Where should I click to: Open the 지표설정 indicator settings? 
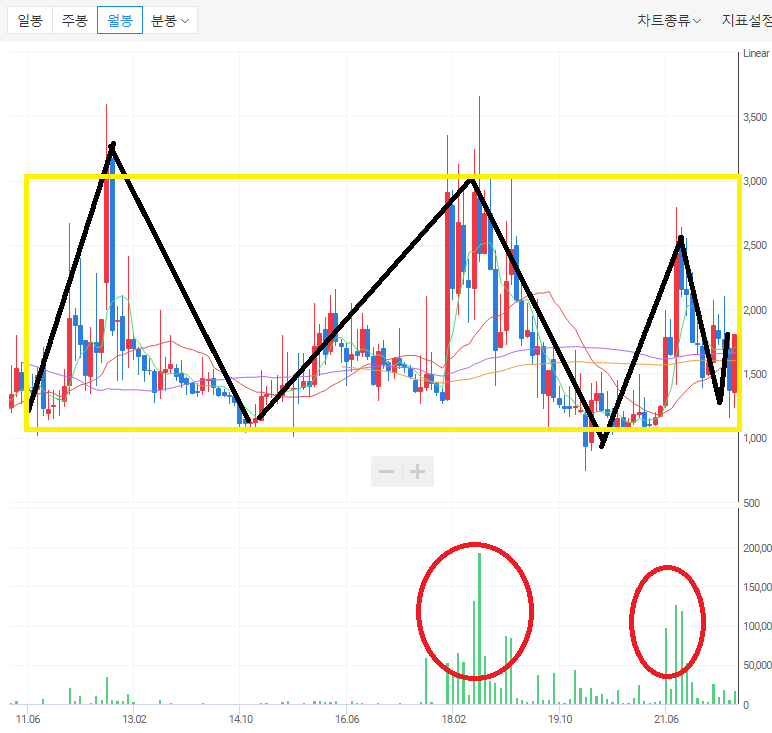[746, 21]
